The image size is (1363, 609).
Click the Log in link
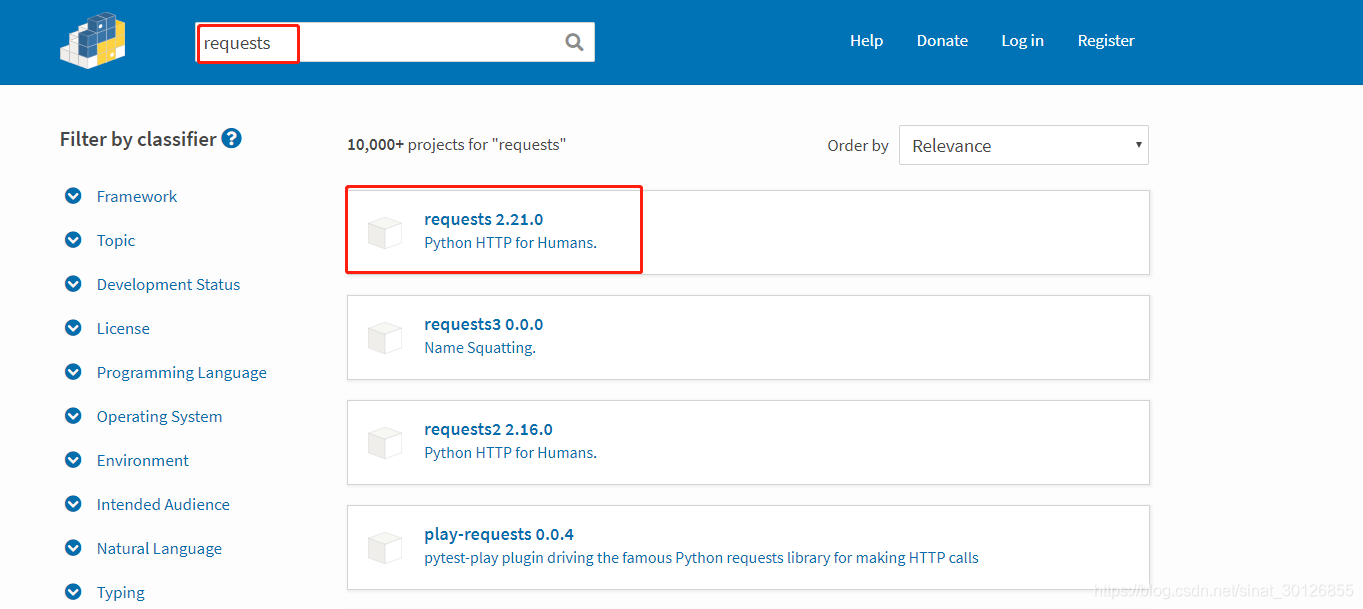point(1022,41)
